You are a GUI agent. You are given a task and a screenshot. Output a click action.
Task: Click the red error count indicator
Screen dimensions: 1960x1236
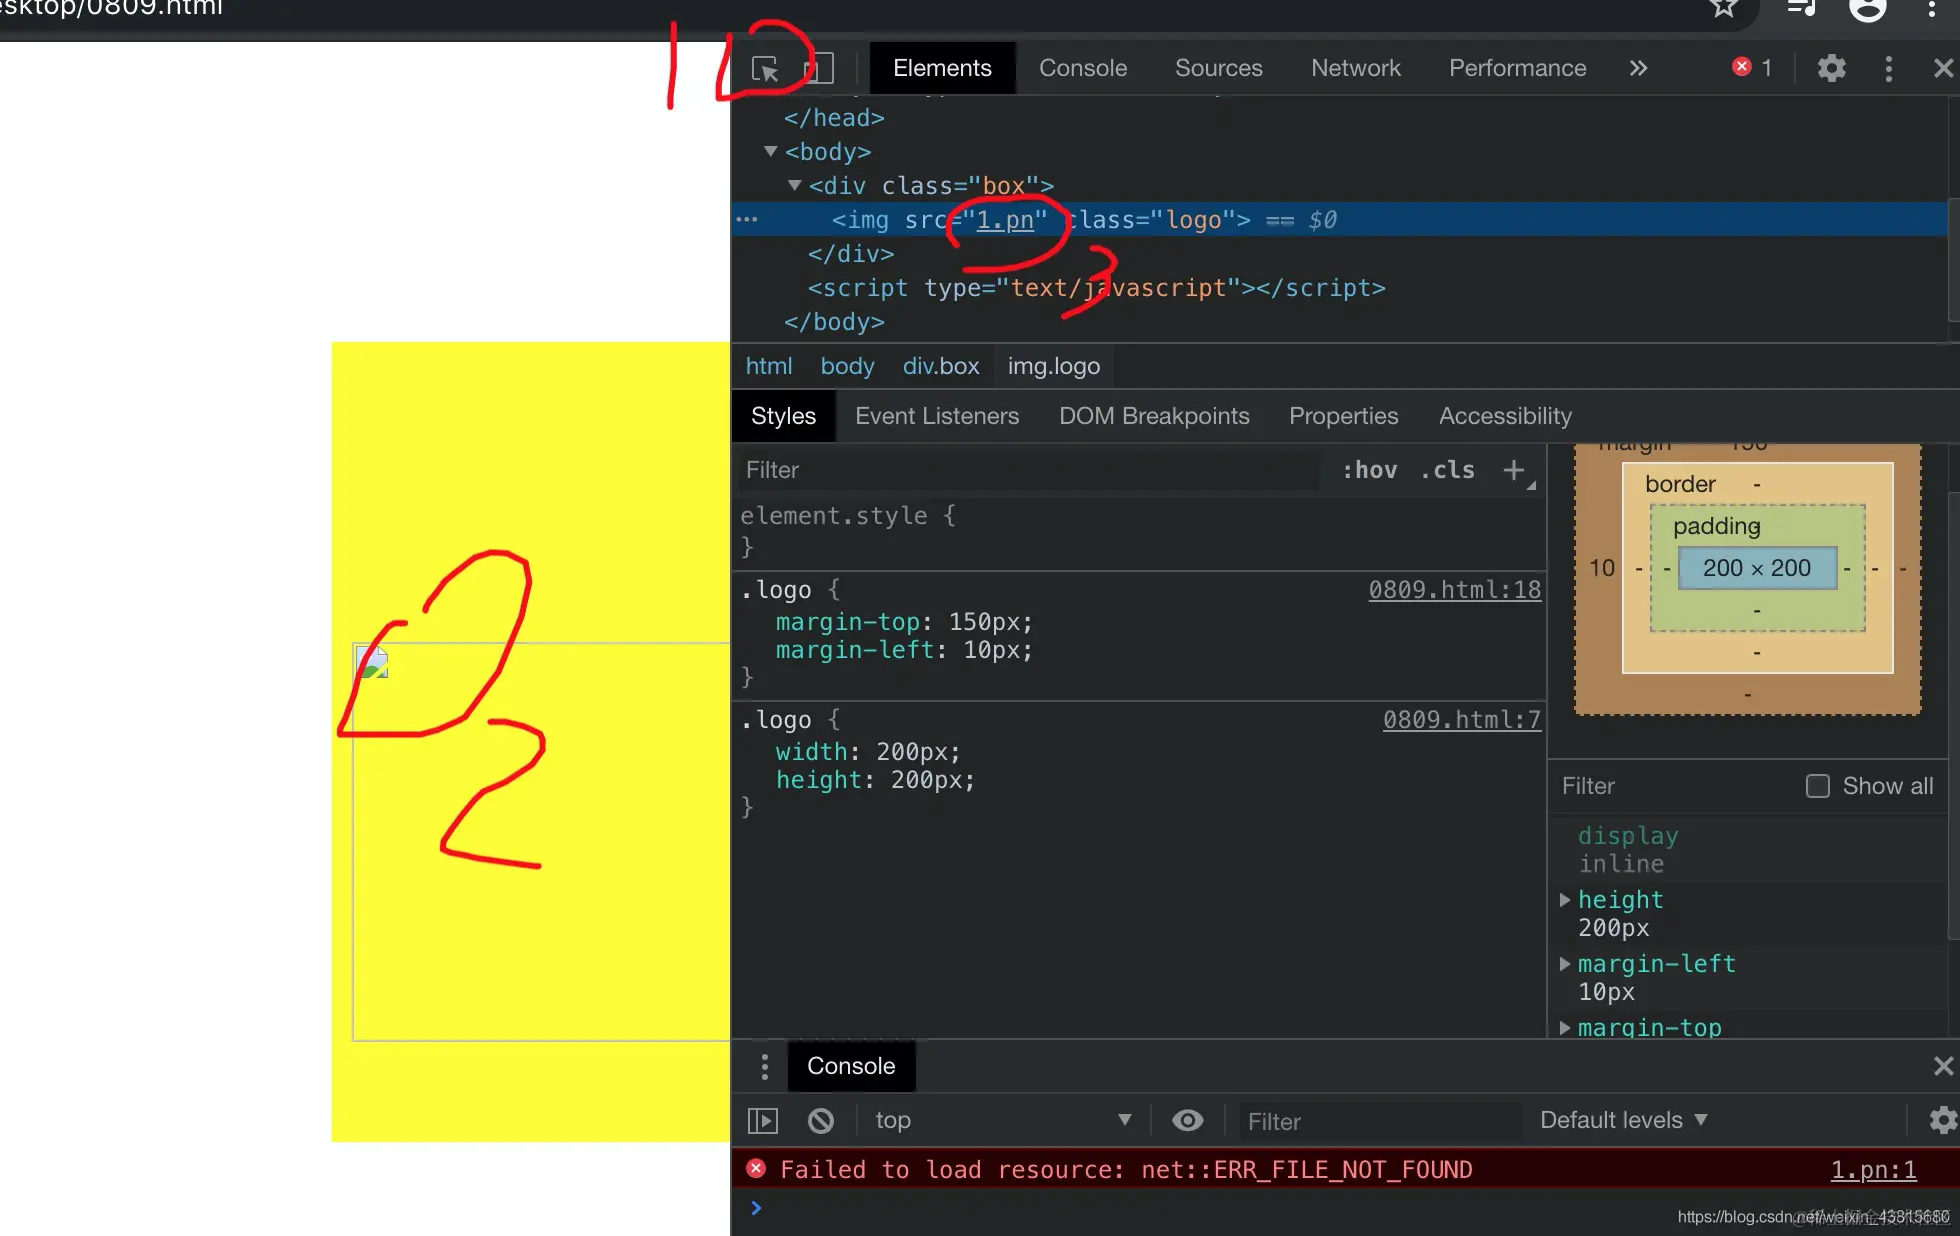1751,67
